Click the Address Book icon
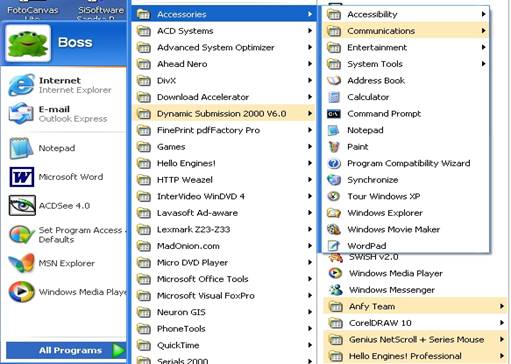511x364 pixels. 334,80
